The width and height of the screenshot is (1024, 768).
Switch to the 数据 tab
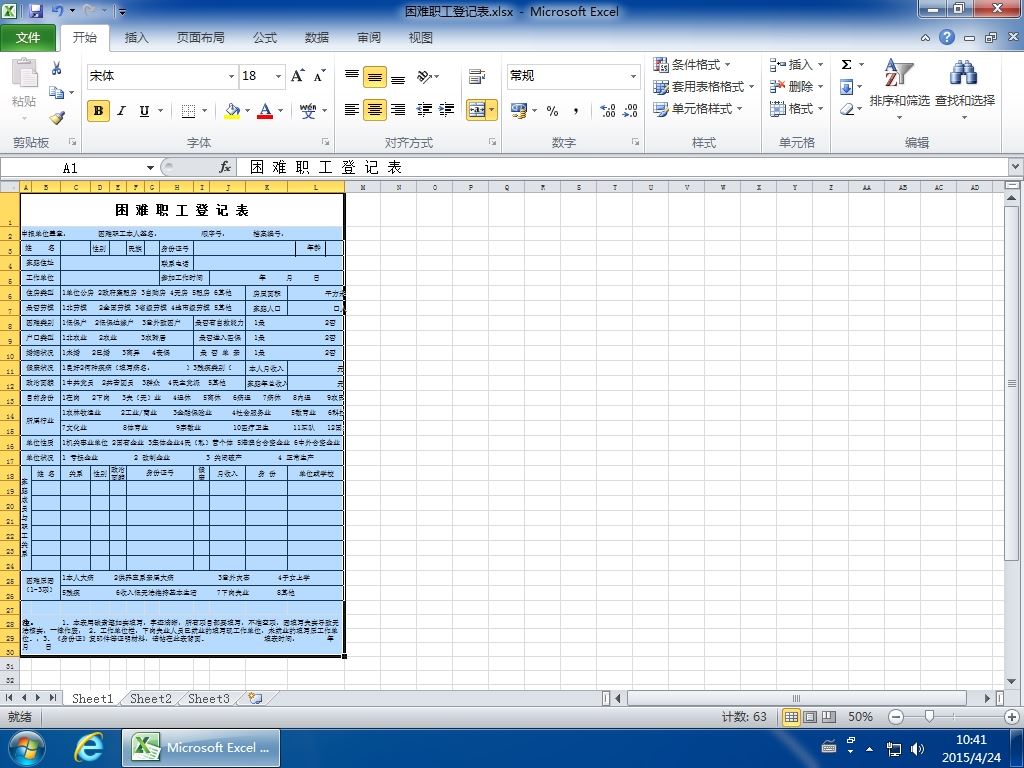(x=317, y=38)
